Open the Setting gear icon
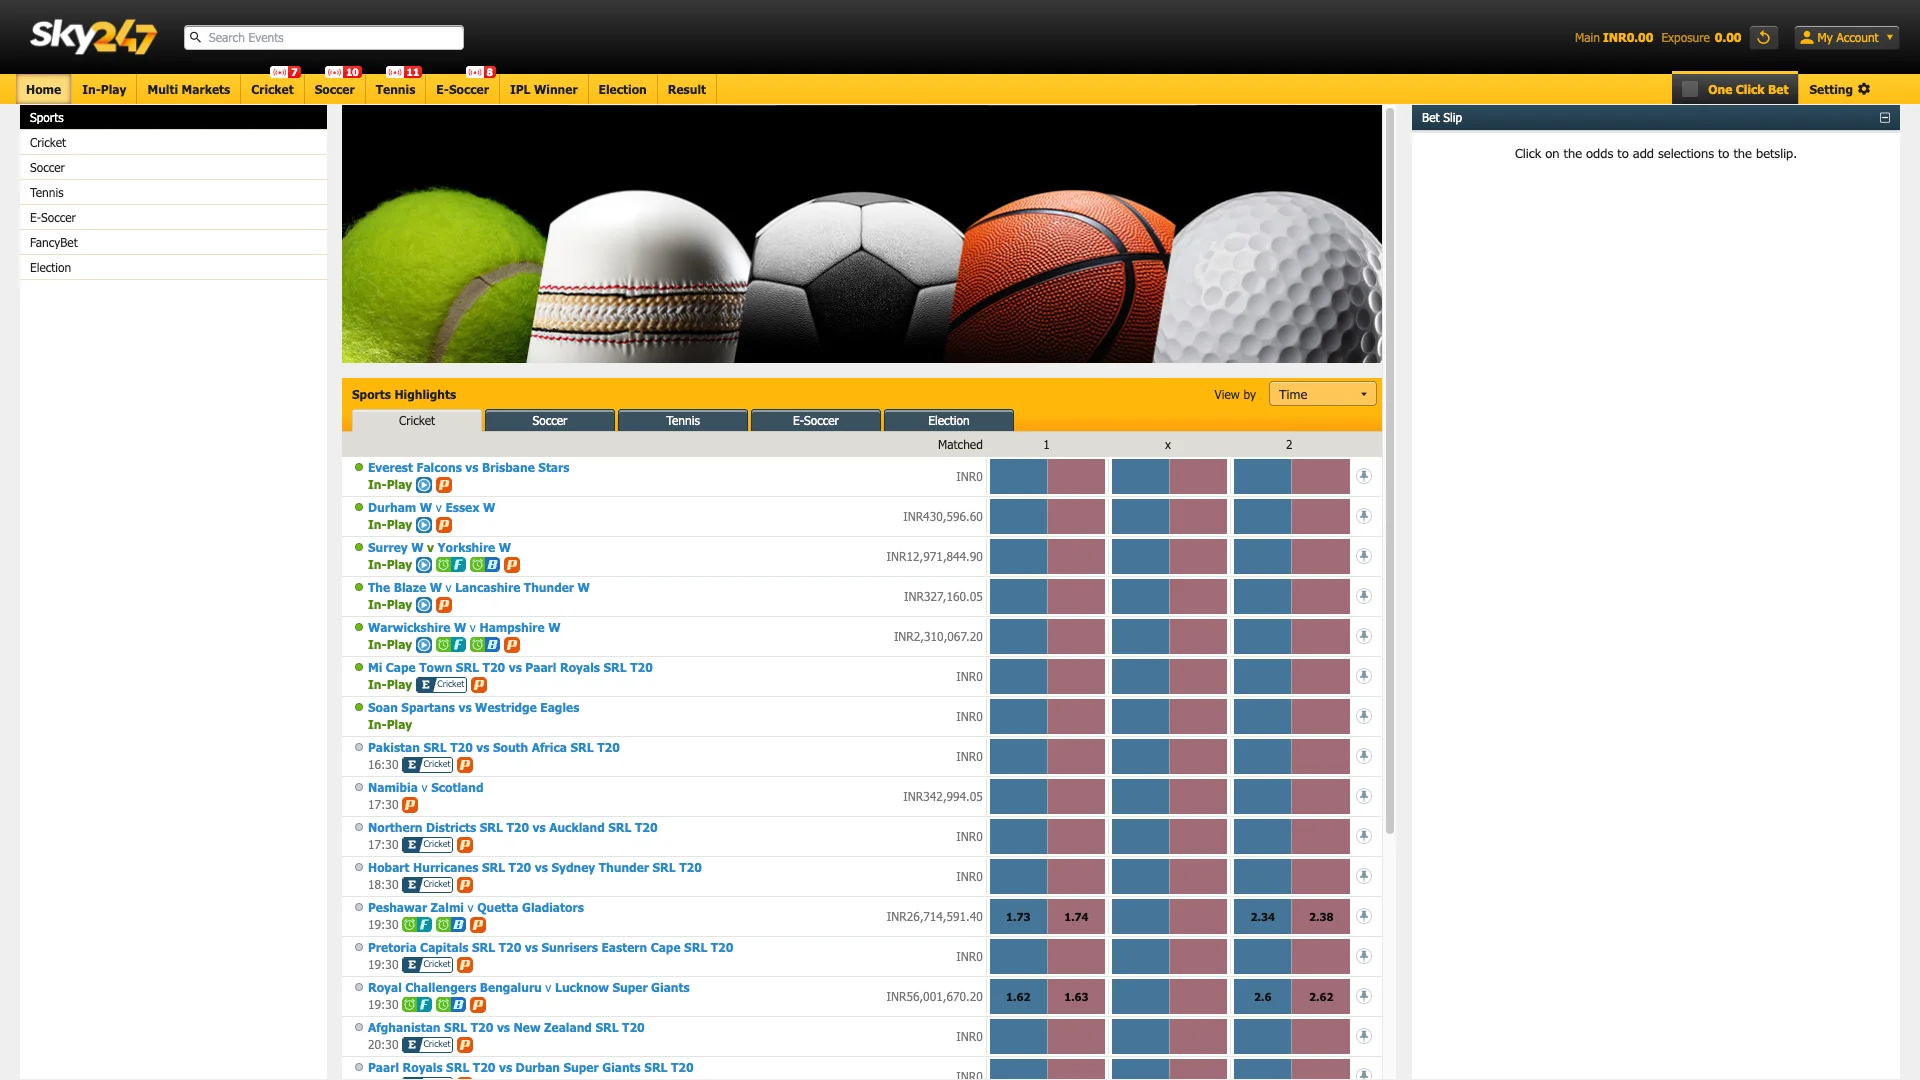The height and width of the screenshot is (1080, 1920). (1864, 89)
